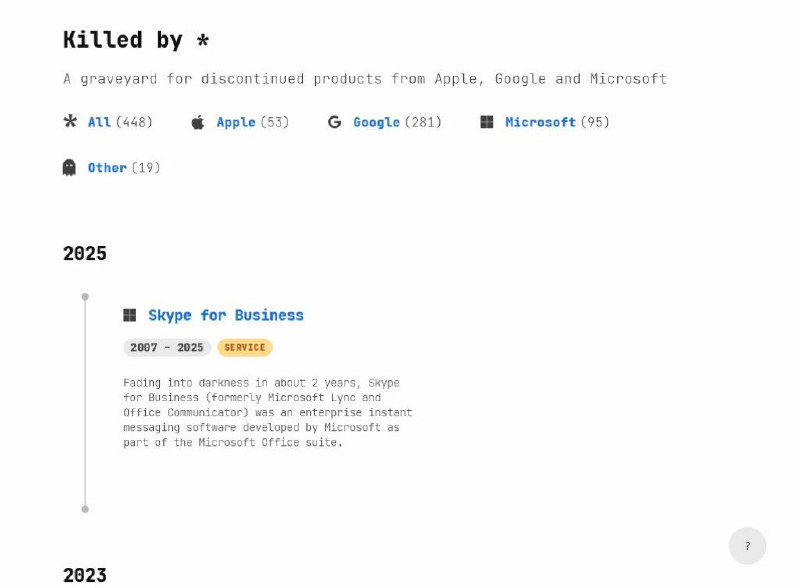800x588 pixels.
Task: Filter the graveyard by Google
Action: (x=376, y=122)
